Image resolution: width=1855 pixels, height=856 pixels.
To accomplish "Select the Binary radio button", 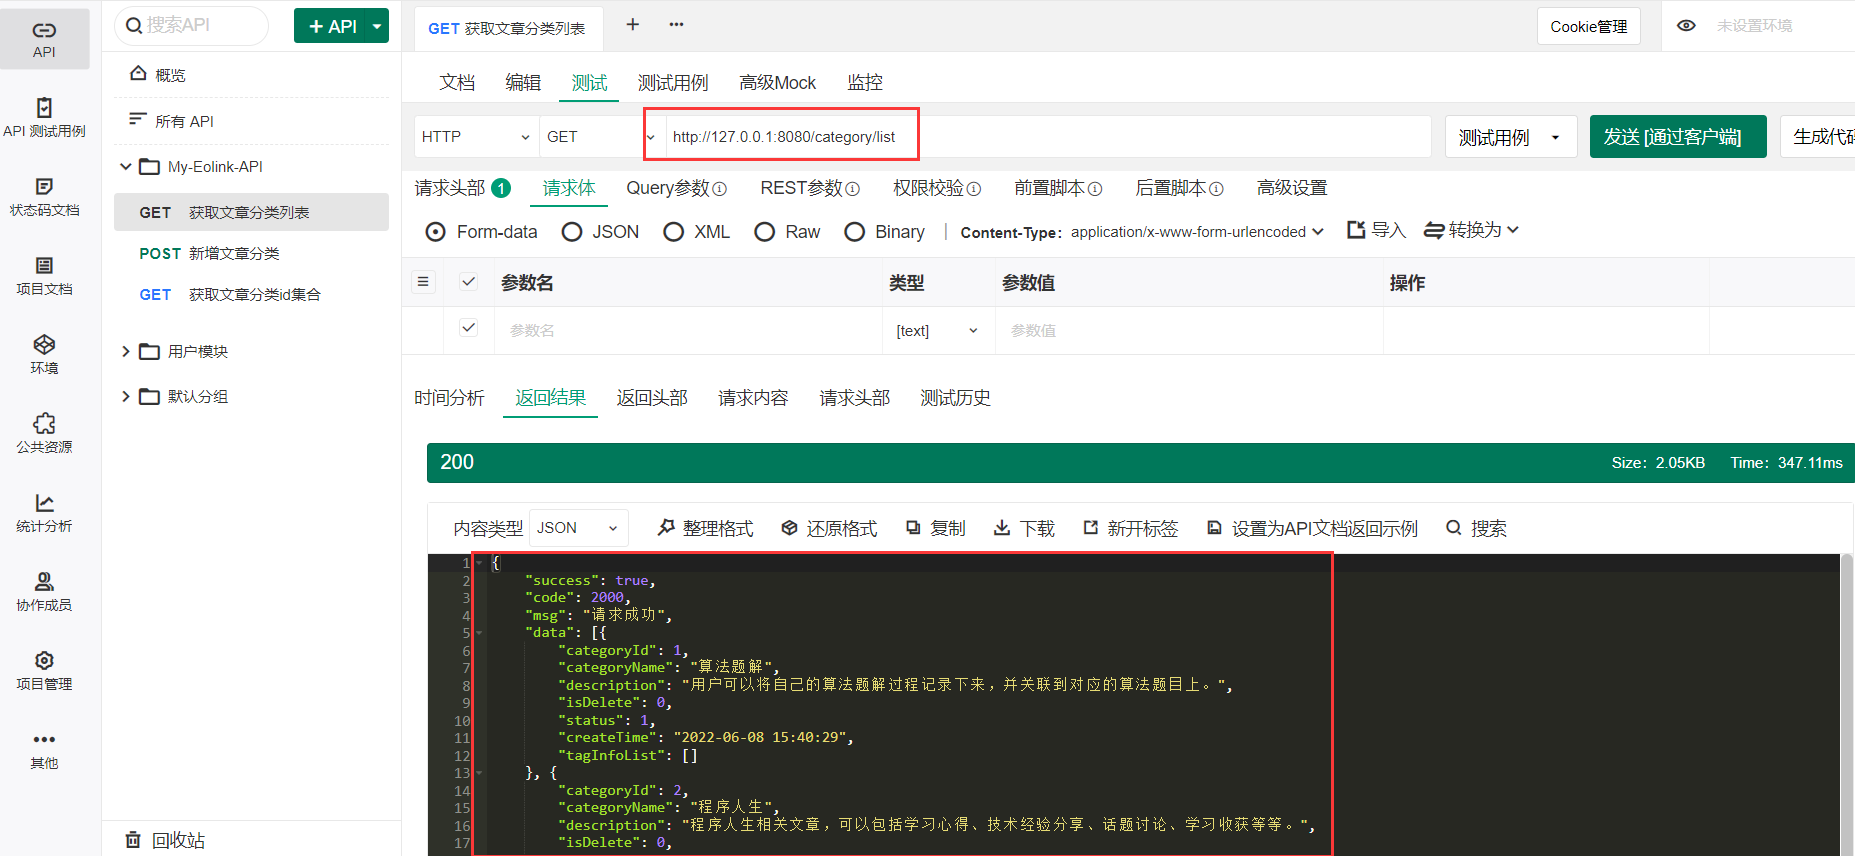I will (x=855, y=232).
